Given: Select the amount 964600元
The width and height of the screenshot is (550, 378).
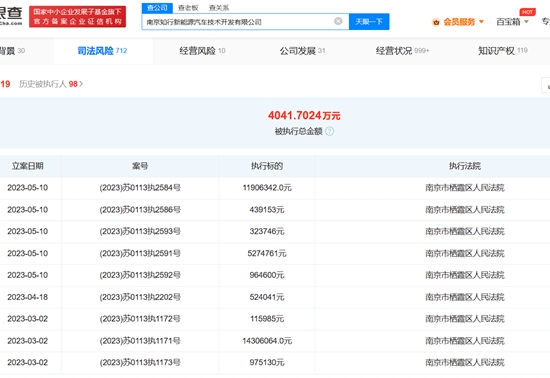Looking at the screenshot, I should click(x=267, y=275).
